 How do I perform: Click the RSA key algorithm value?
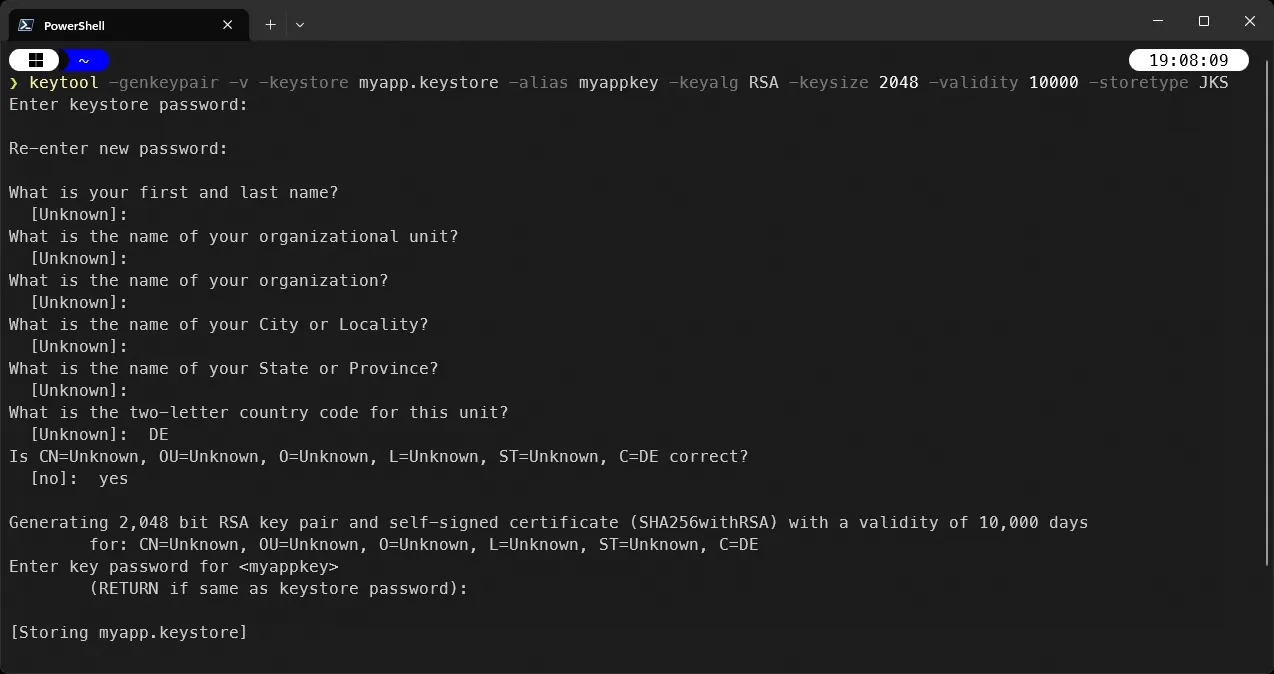[764, 82]
